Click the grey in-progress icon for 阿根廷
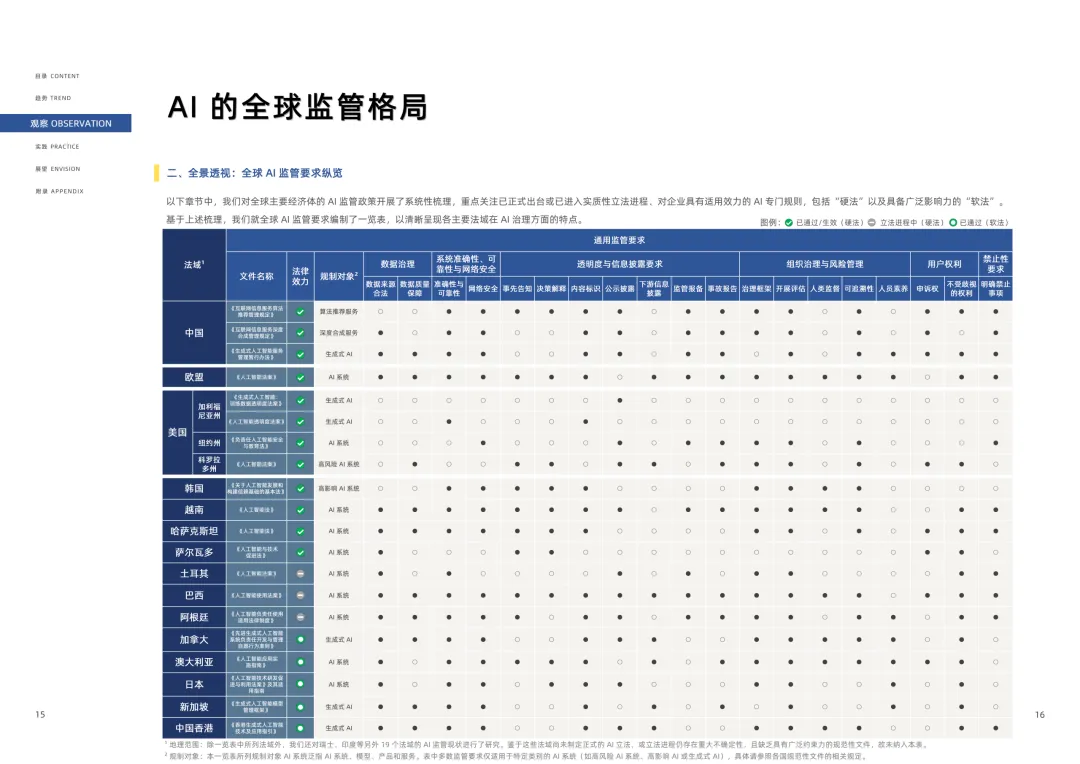The width and height of the screenshot is (1080, 764). [300, 617]
